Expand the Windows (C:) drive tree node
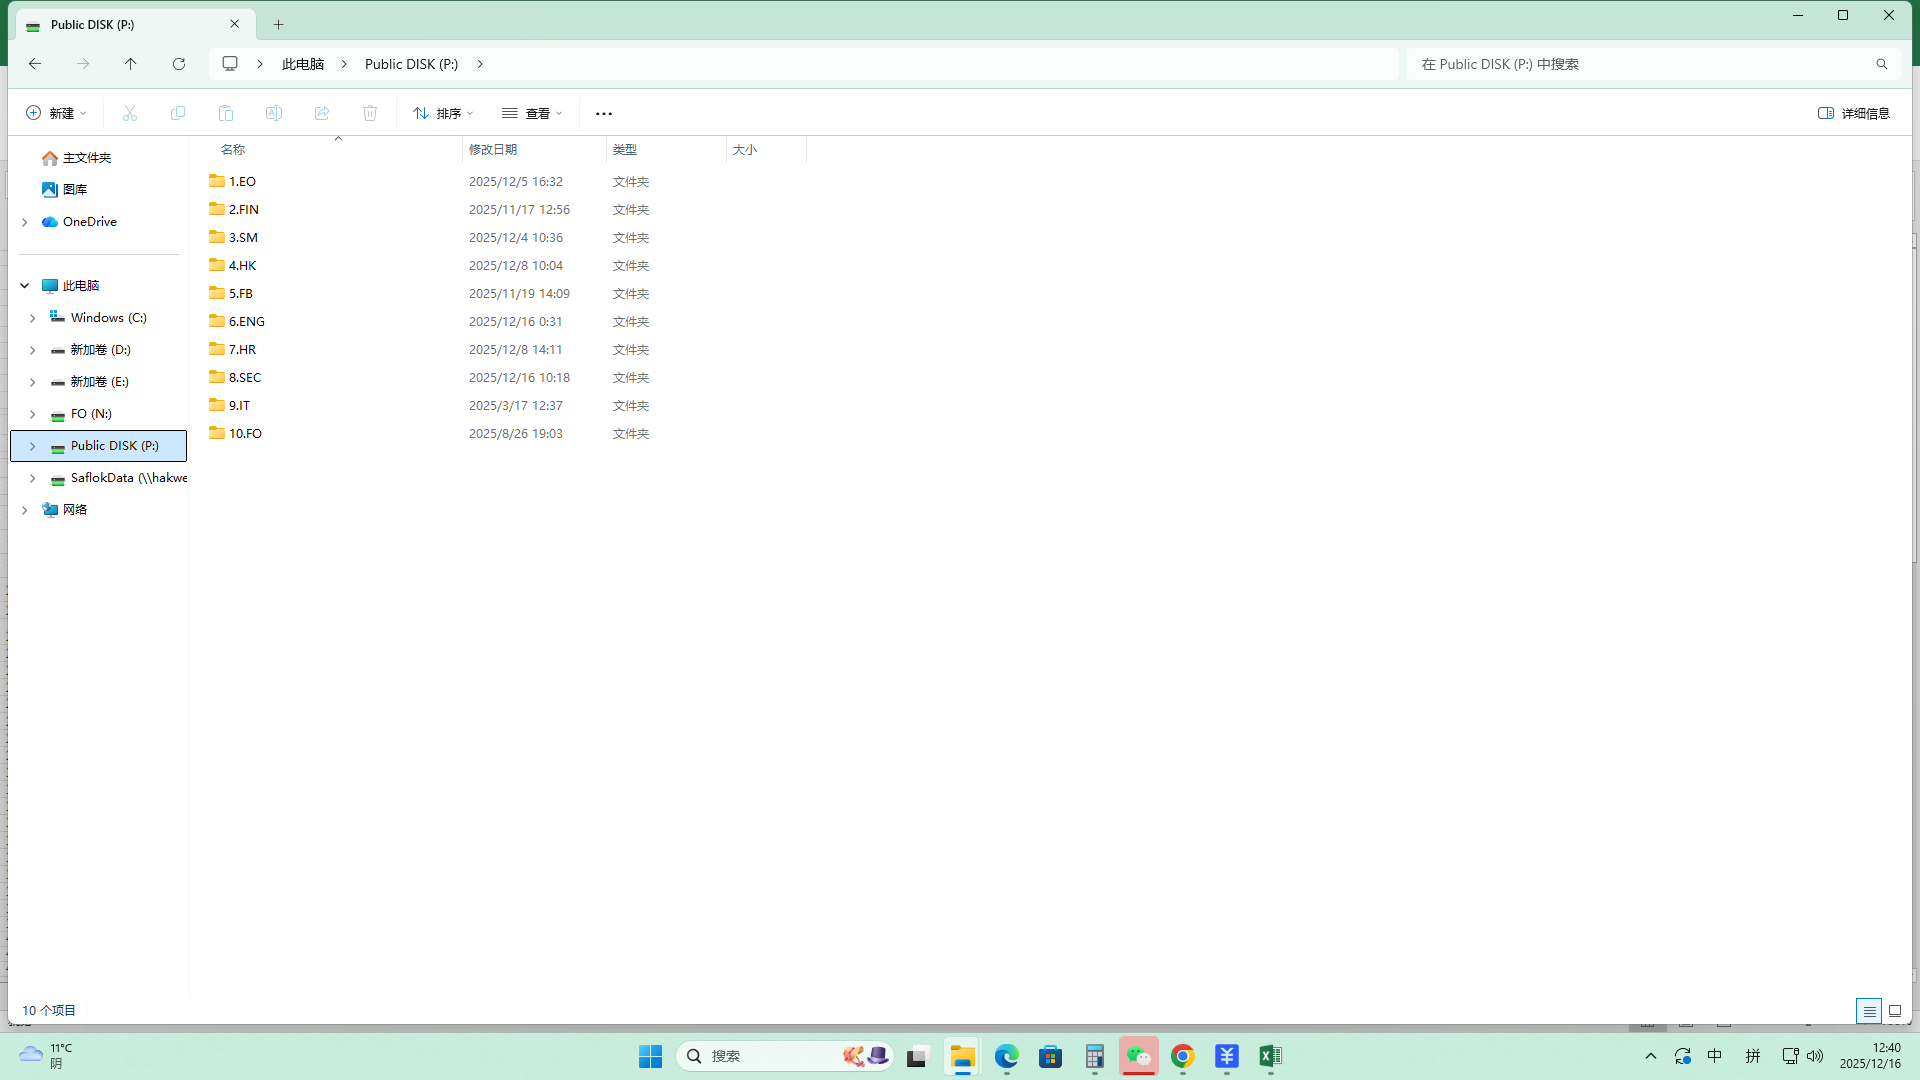The height and width of the screenshot is (1080, 1920). (32, 318)
